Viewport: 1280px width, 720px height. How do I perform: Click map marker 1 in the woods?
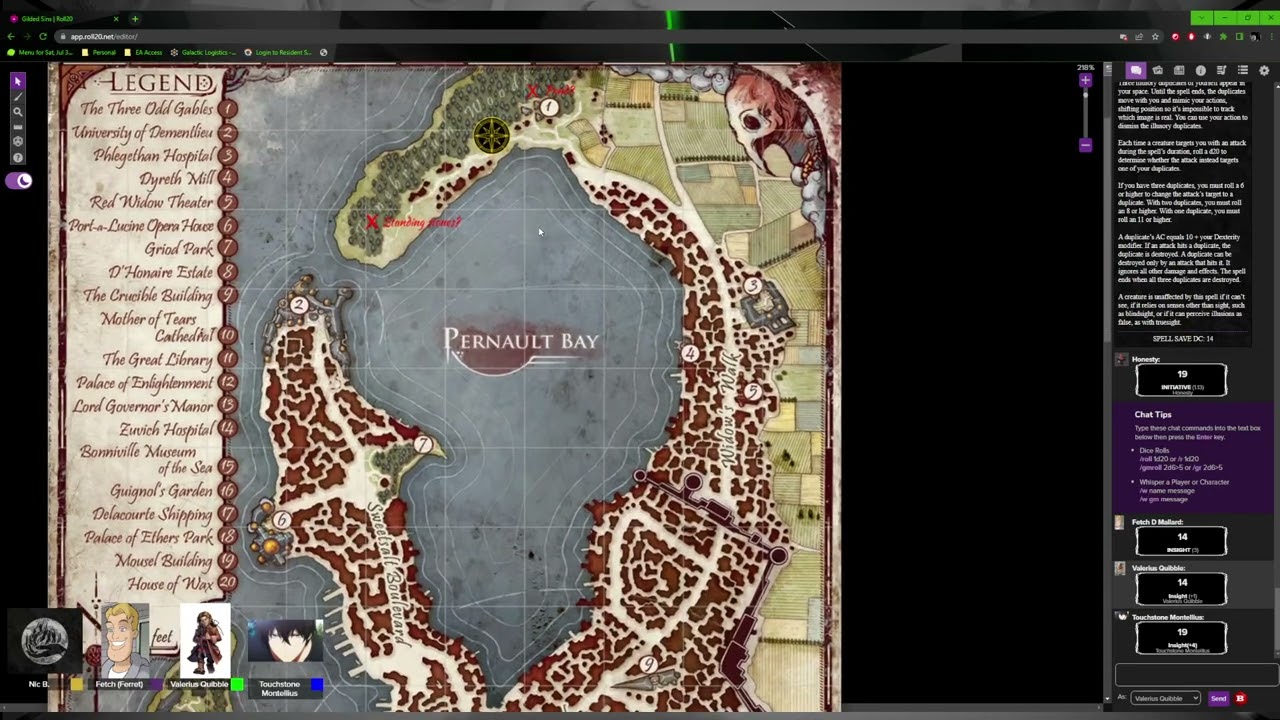549,107
